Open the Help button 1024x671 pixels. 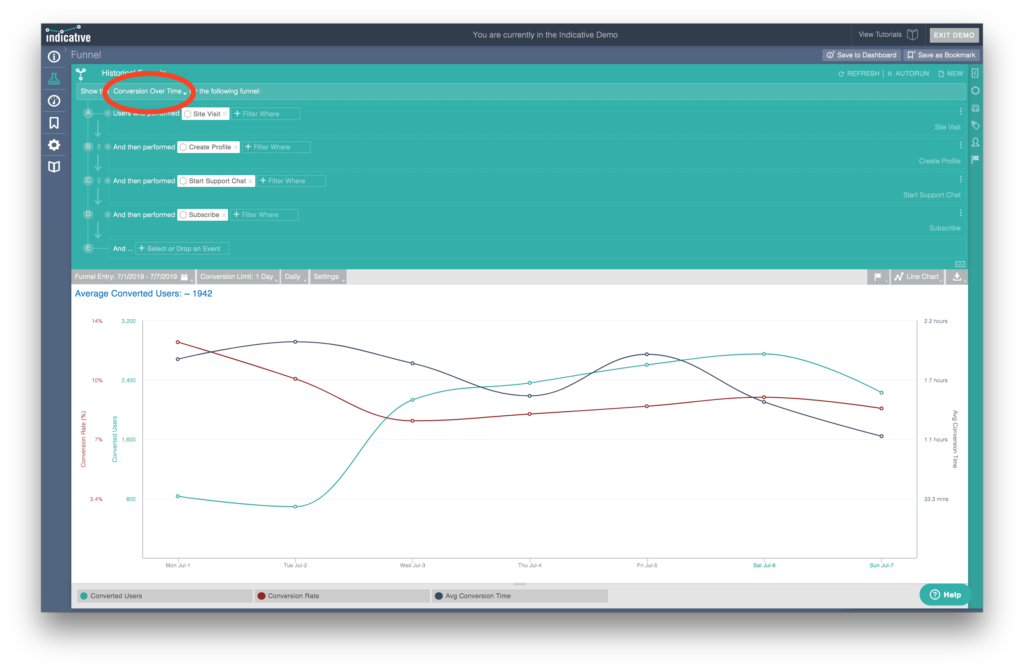[945, 595]
